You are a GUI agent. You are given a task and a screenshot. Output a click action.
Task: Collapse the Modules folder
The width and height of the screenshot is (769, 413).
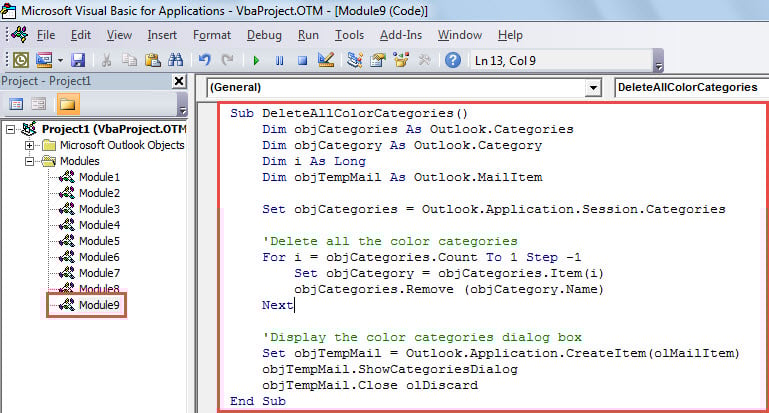pyautogui.click(x=29, y=161)
